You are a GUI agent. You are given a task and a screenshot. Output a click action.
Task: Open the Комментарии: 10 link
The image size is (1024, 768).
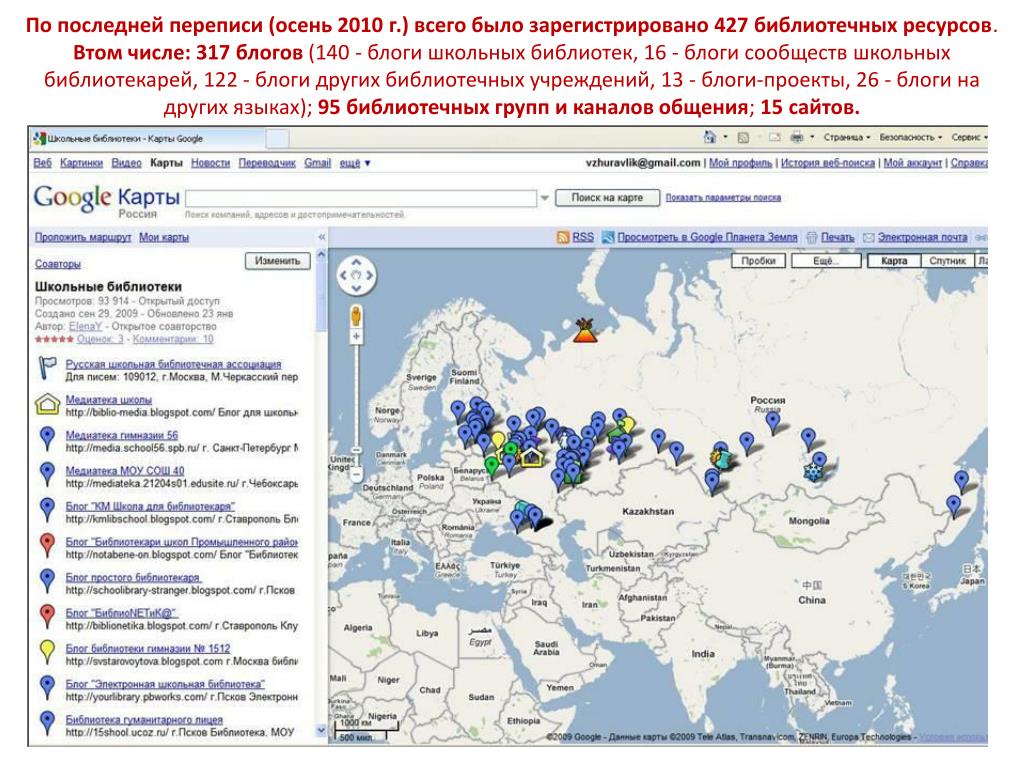pyautogui.click(x=173, y=340)
